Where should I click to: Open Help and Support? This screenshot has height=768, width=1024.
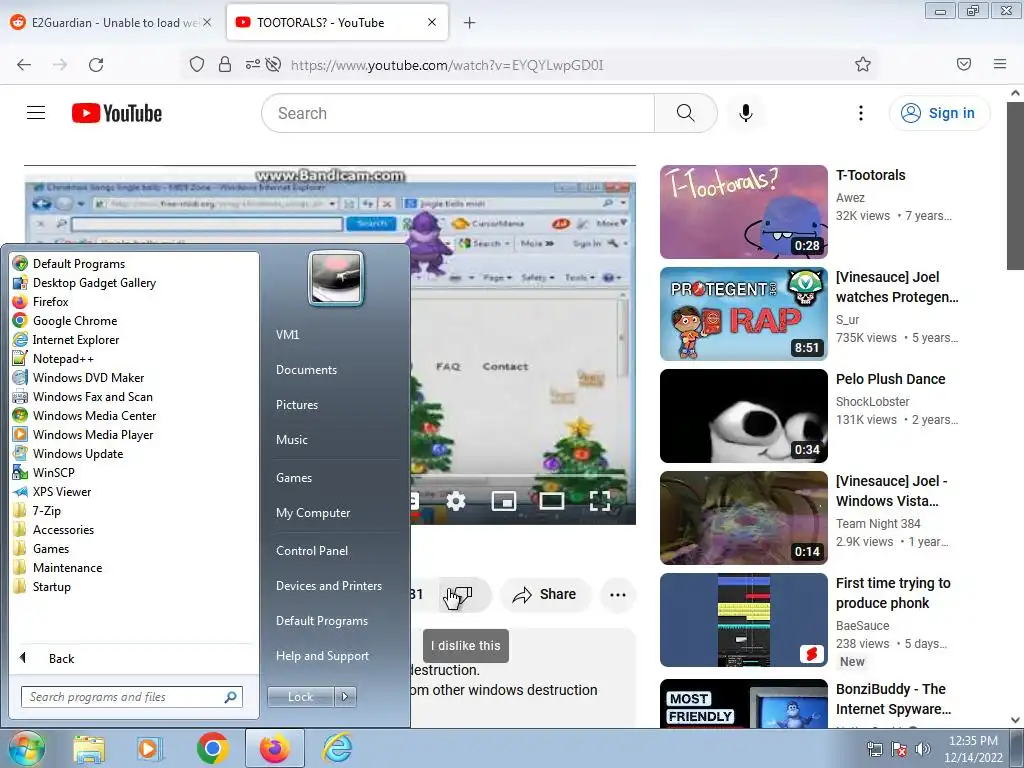[x=323, y=656]
